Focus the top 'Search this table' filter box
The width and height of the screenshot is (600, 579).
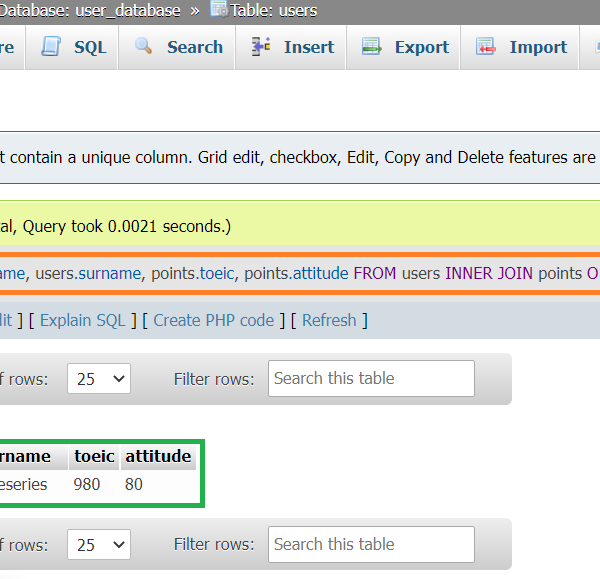(371, 379)
